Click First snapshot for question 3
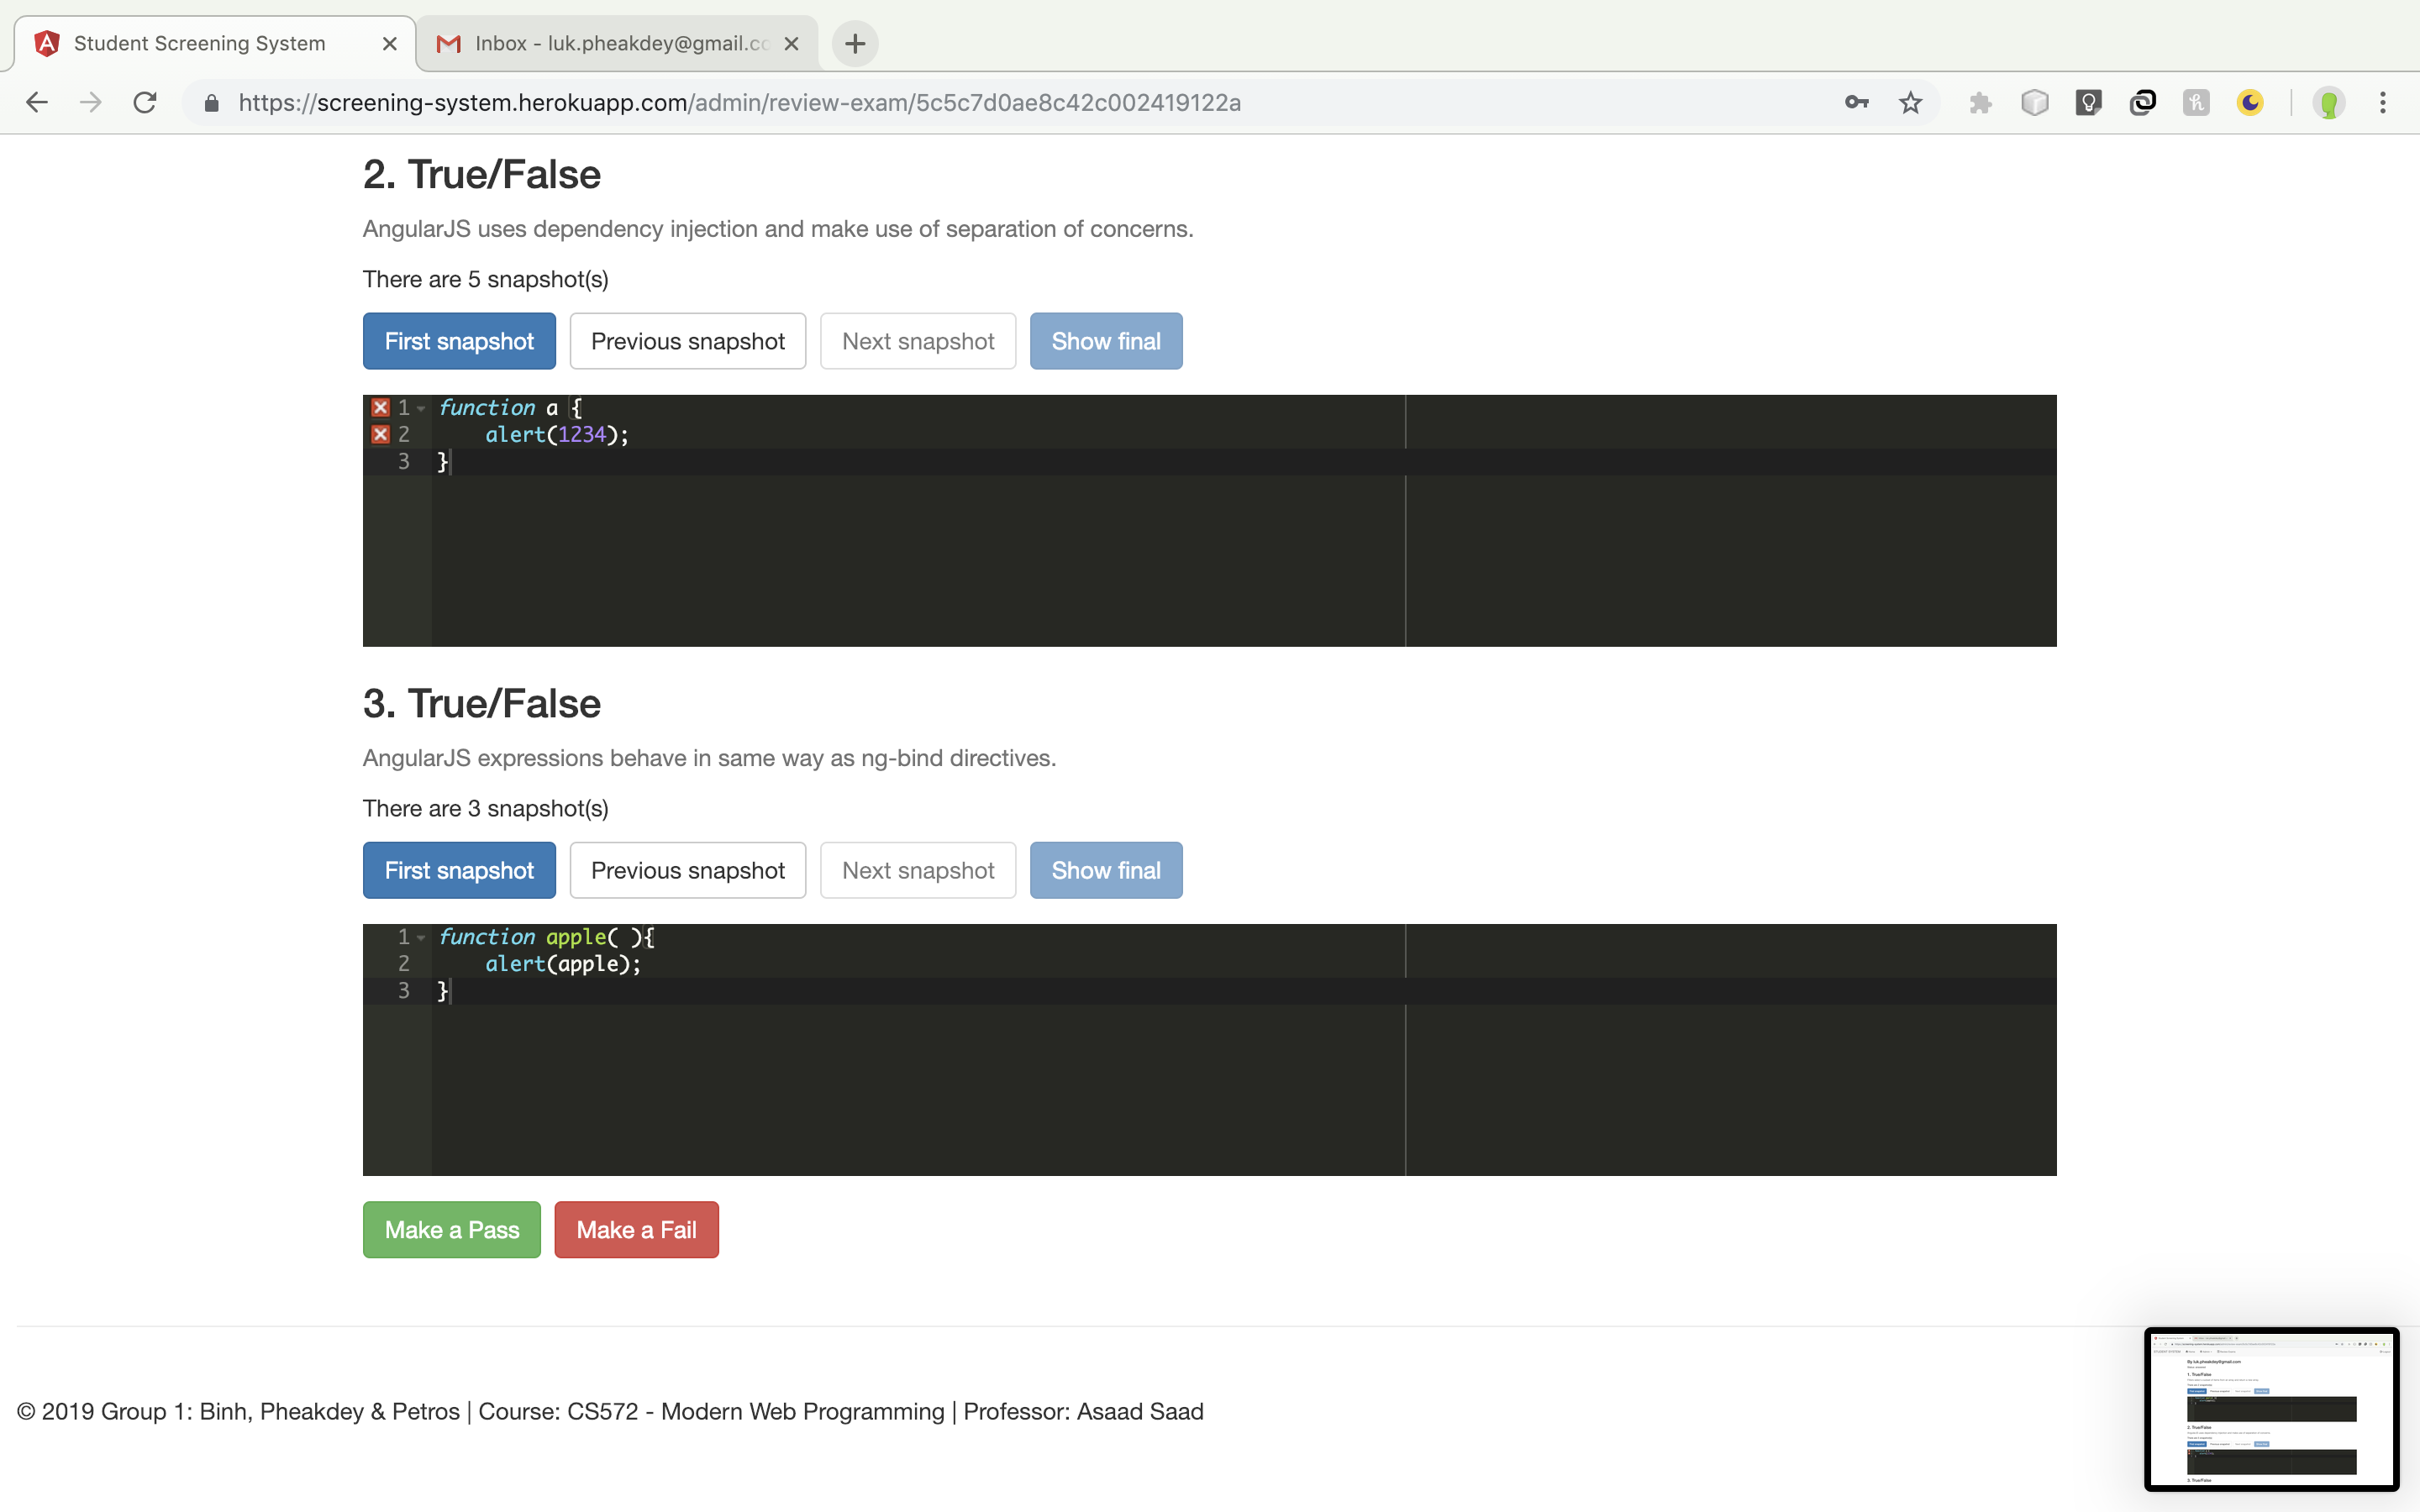Image resolution: width=2420 pixels, height=1512 pixels. tap(459, 870)
